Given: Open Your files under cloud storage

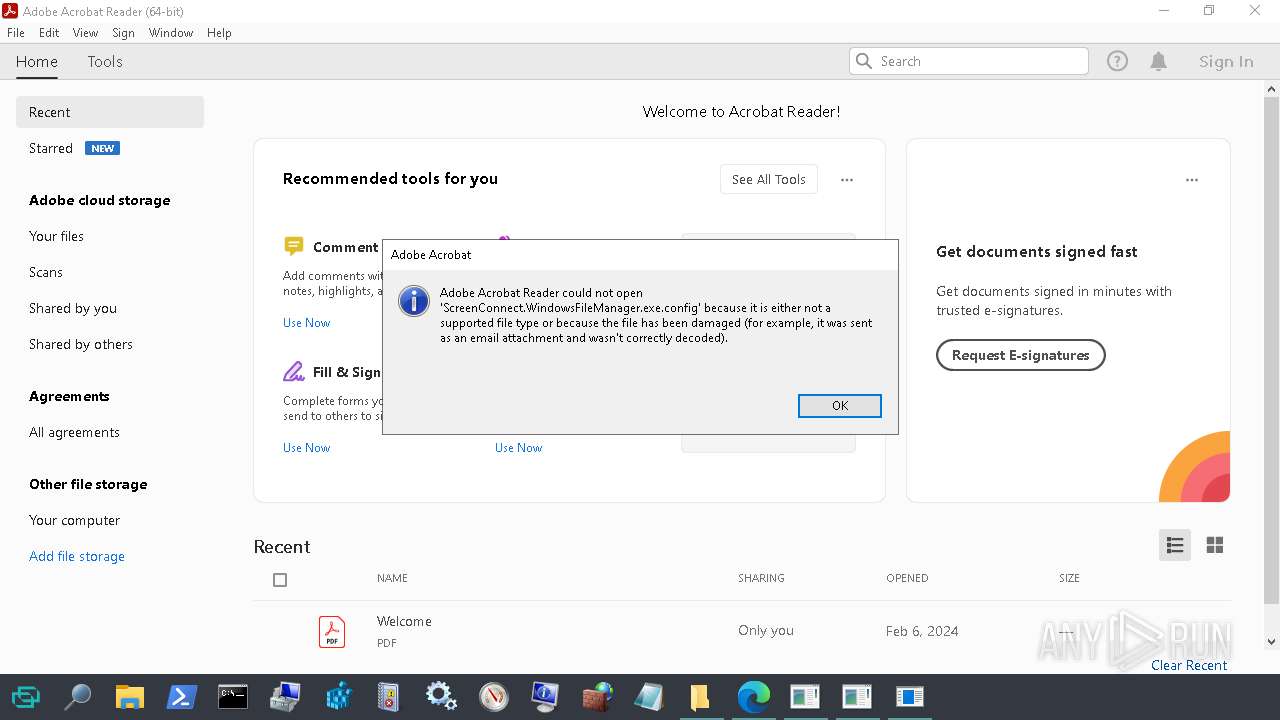Looking at the screenshot, I should click(x=56, y=236).
